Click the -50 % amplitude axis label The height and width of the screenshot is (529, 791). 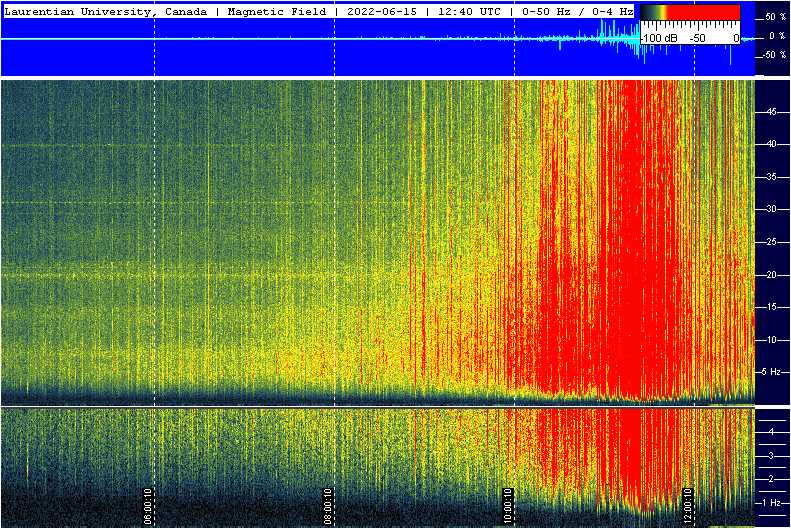coord(773,55)
